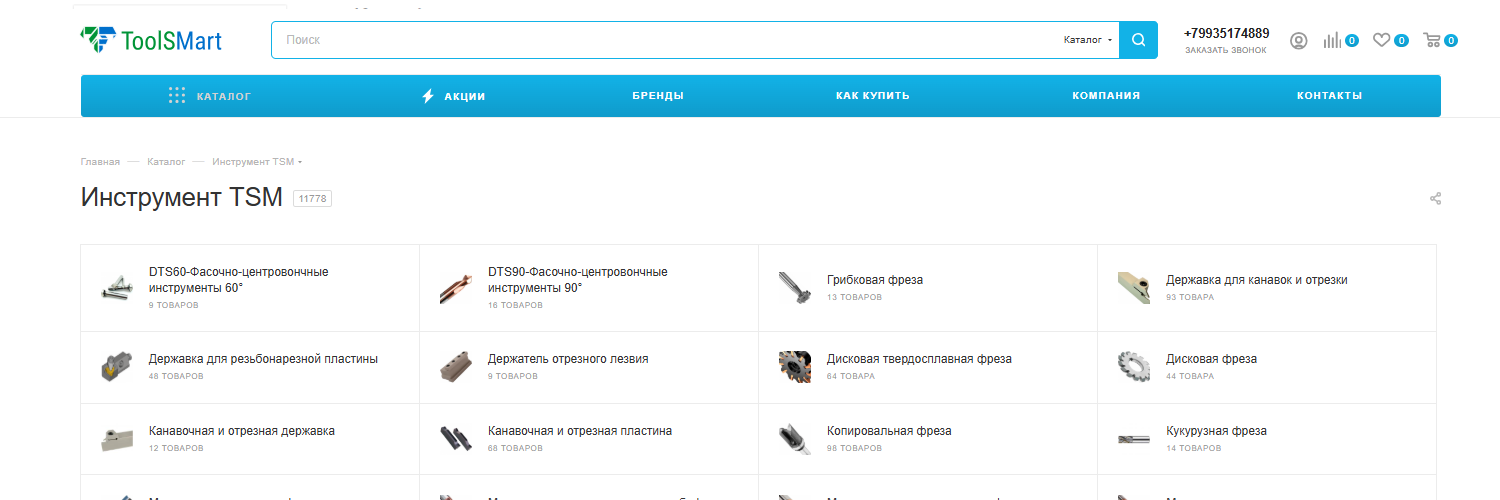Click the '98 ТОВАРОВ' count text

pyautogui.click(x=854, y=448)
